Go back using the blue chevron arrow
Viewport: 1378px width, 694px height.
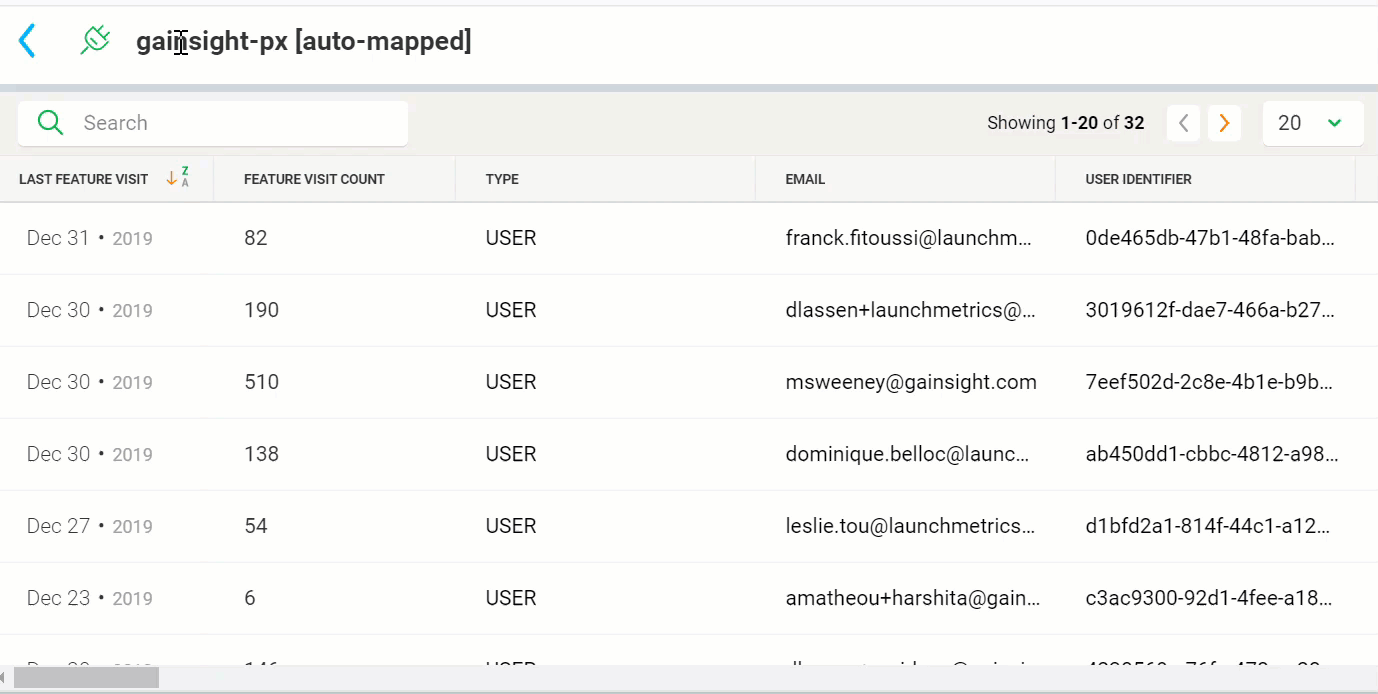coord(28,41)
